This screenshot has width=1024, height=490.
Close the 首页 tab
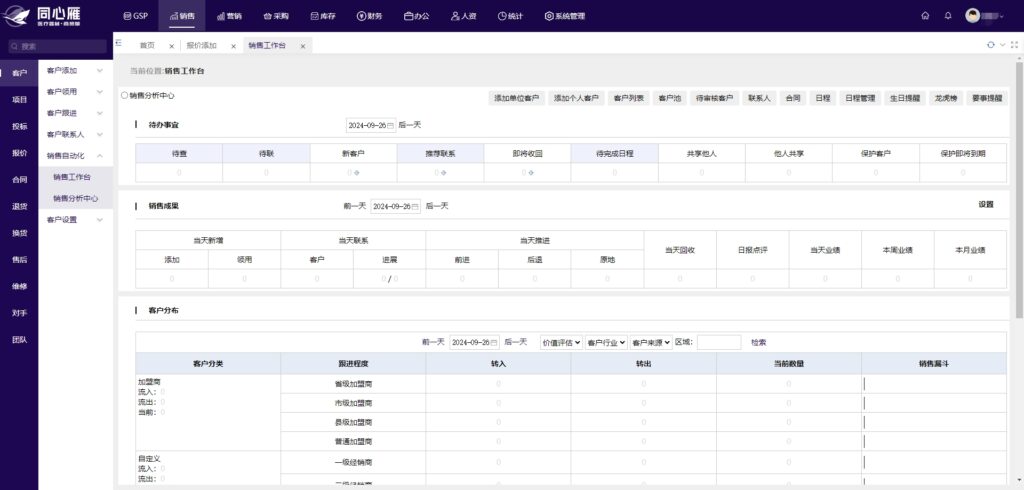pos(171,46)
